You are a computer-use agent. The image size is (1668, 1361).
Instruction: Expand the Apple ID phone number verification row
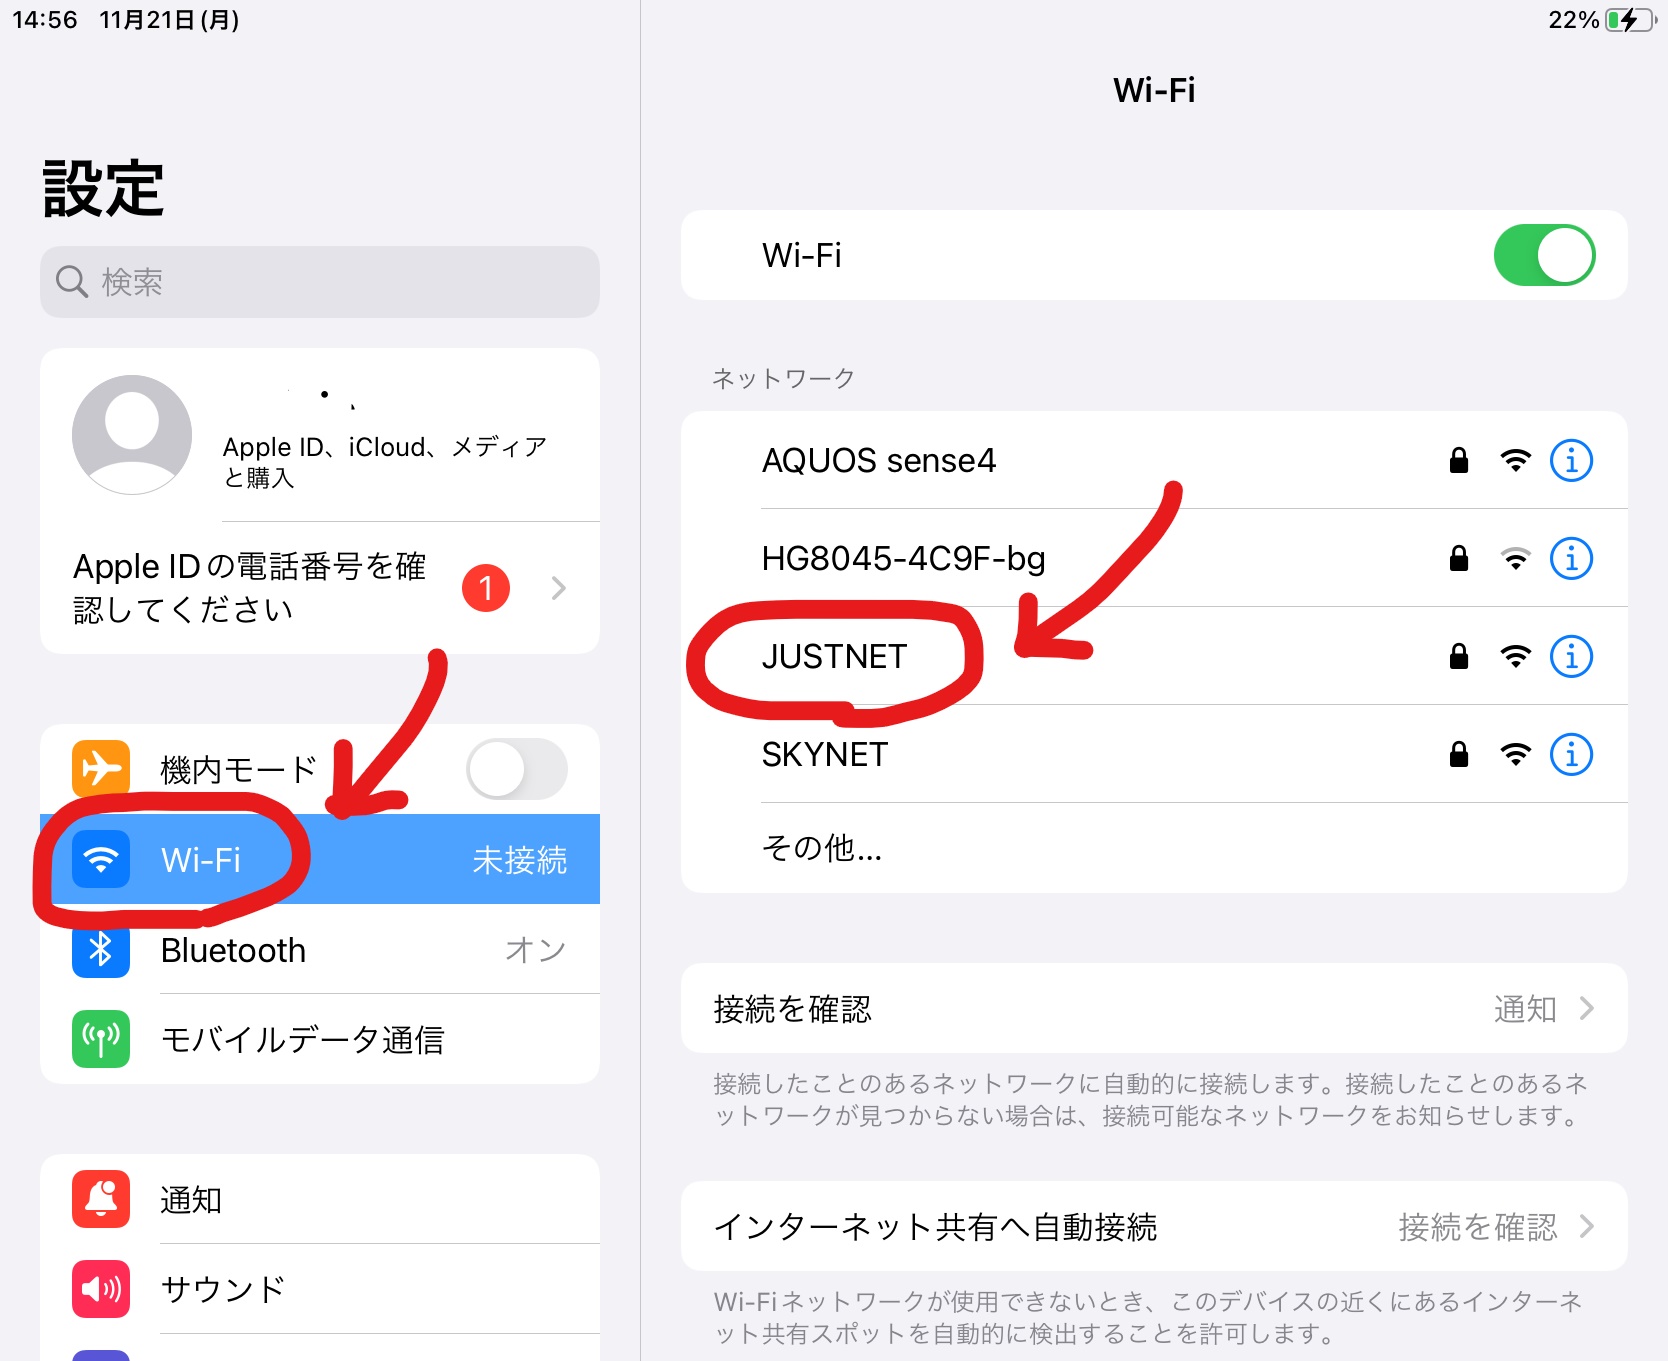click(x=559, y=588)
